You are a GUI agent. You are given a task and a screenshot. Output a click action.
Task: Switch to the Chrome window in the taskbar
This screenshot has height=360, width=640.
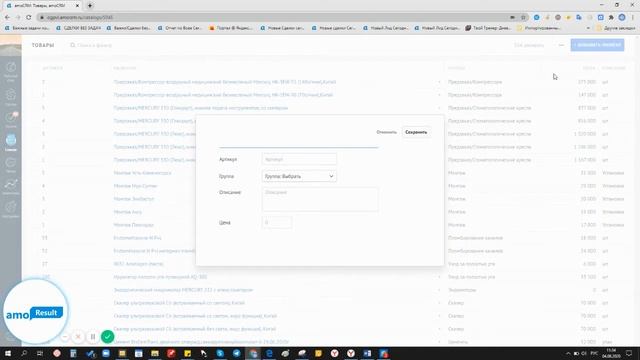coord(253,353)
